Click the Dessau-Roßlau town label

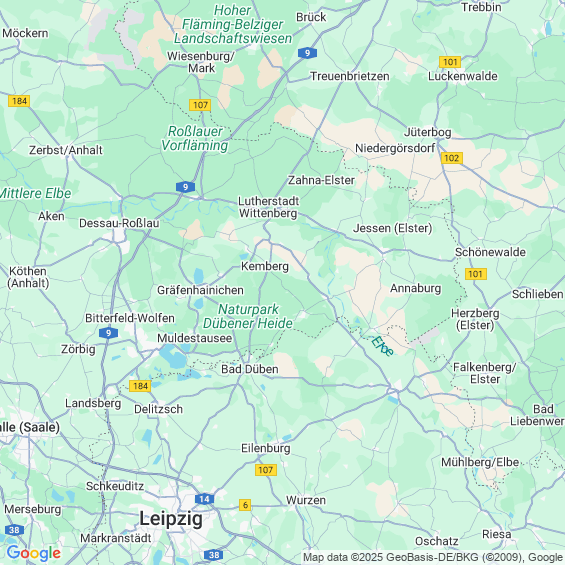pyautogui.click(x=119, y=223)
